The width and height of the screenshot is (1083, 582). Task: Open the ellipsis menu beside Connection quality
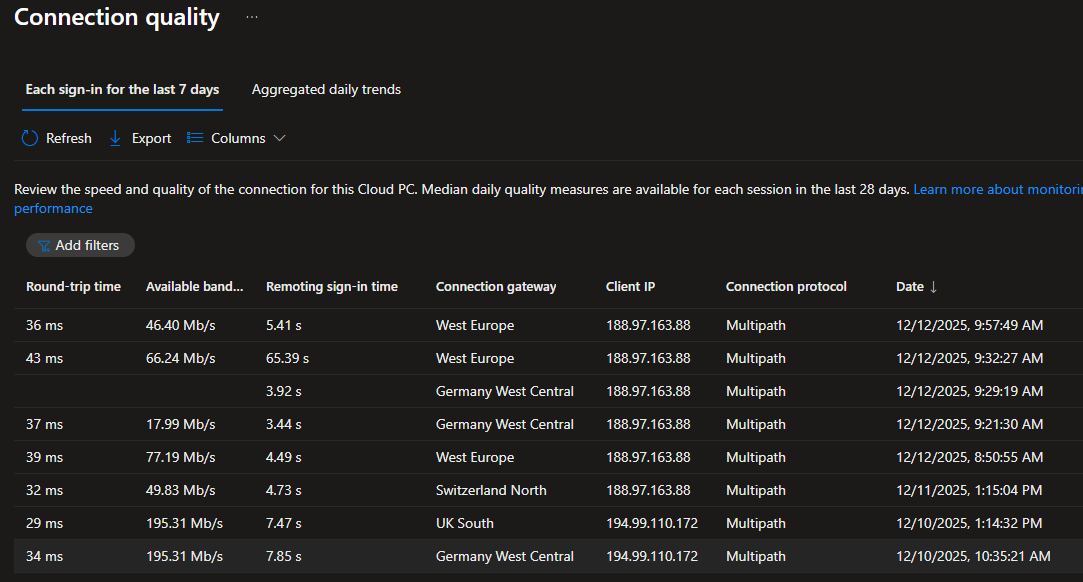coord(252,18)
